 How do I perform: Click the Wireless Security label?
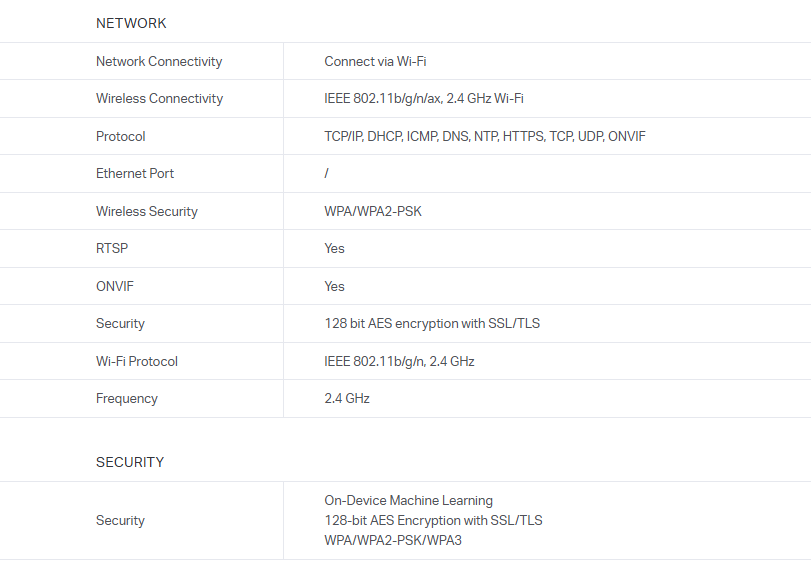click(147, 211)
